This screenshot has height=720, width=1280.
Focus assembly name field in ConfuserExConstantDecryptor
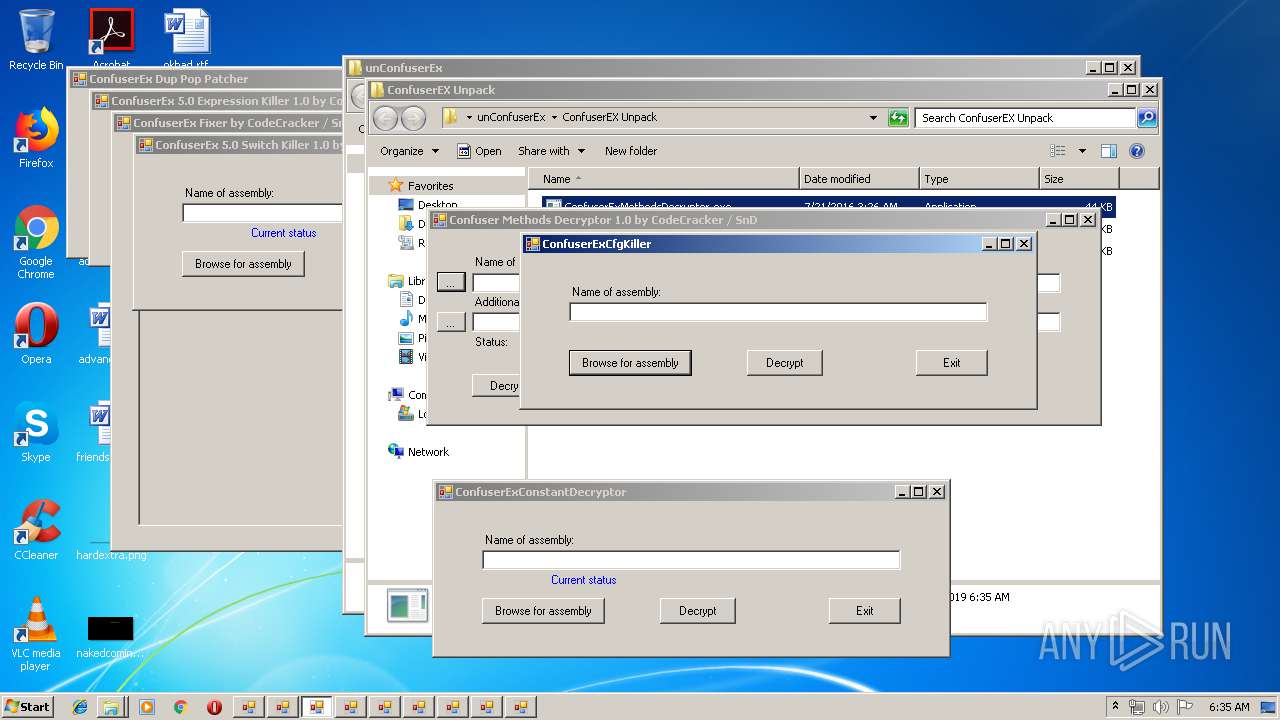coord(691,560)
